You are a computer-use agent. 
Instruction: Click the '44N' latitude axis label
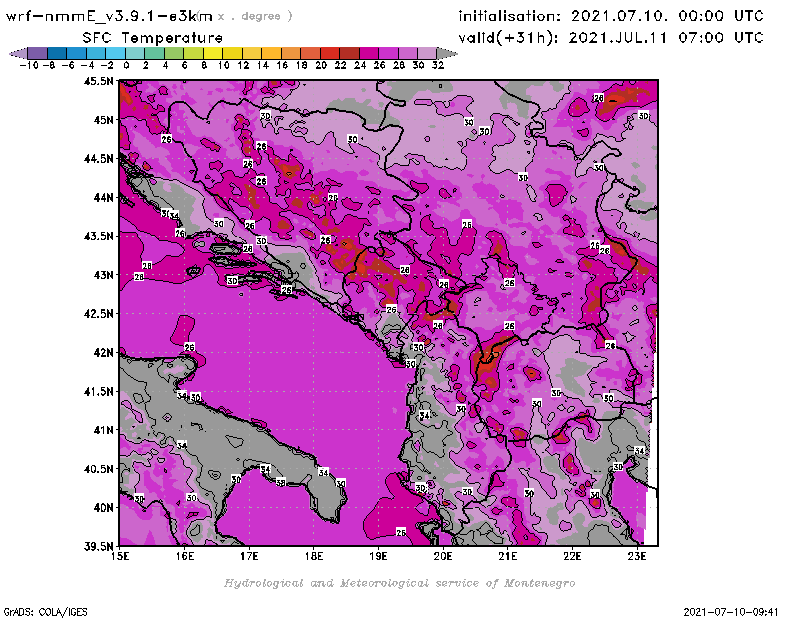(x=103, y=197)
